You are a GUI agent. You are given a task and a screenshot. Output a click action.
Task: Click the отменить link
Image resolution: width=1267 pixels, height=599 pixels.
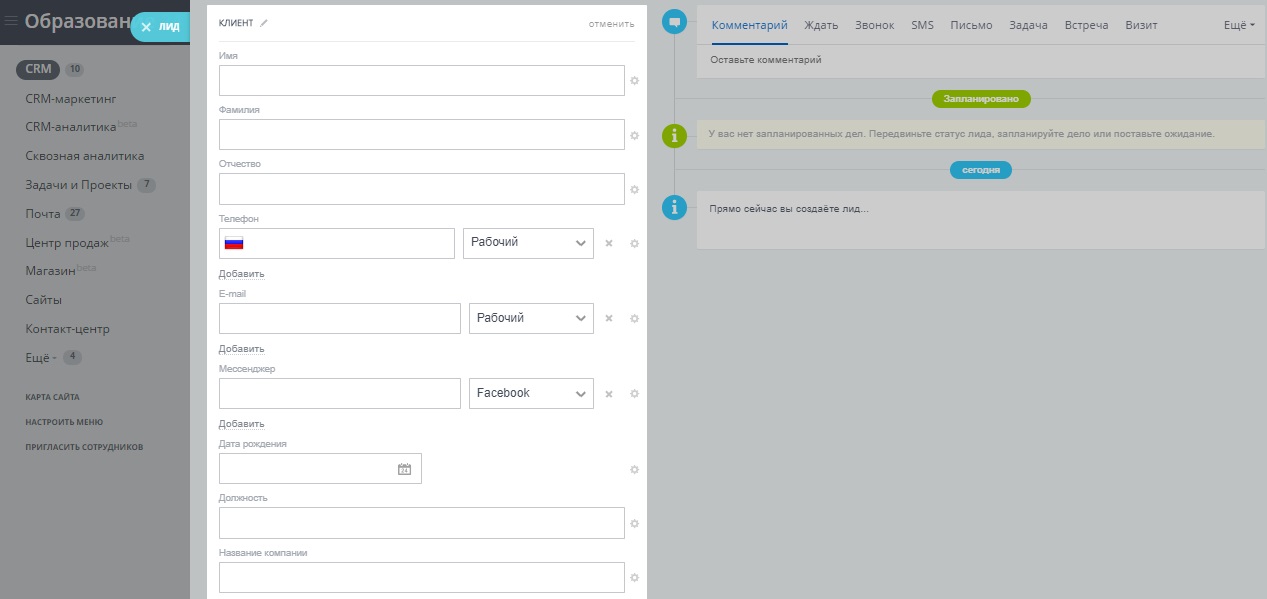coord(611,23)
